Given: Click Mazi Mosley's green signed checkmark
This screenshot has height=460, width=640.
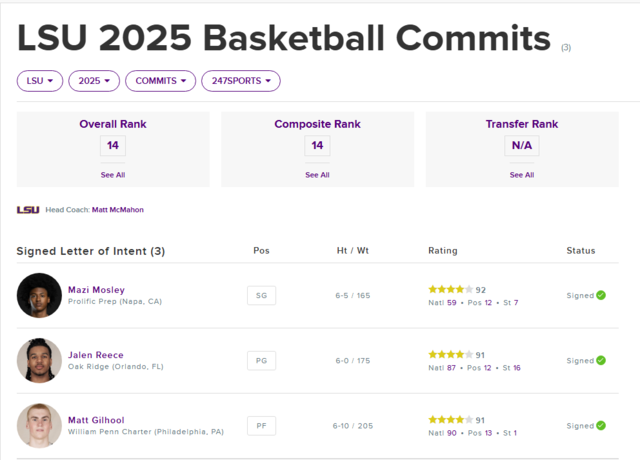Looking at the screenshot, I should 601,295.
